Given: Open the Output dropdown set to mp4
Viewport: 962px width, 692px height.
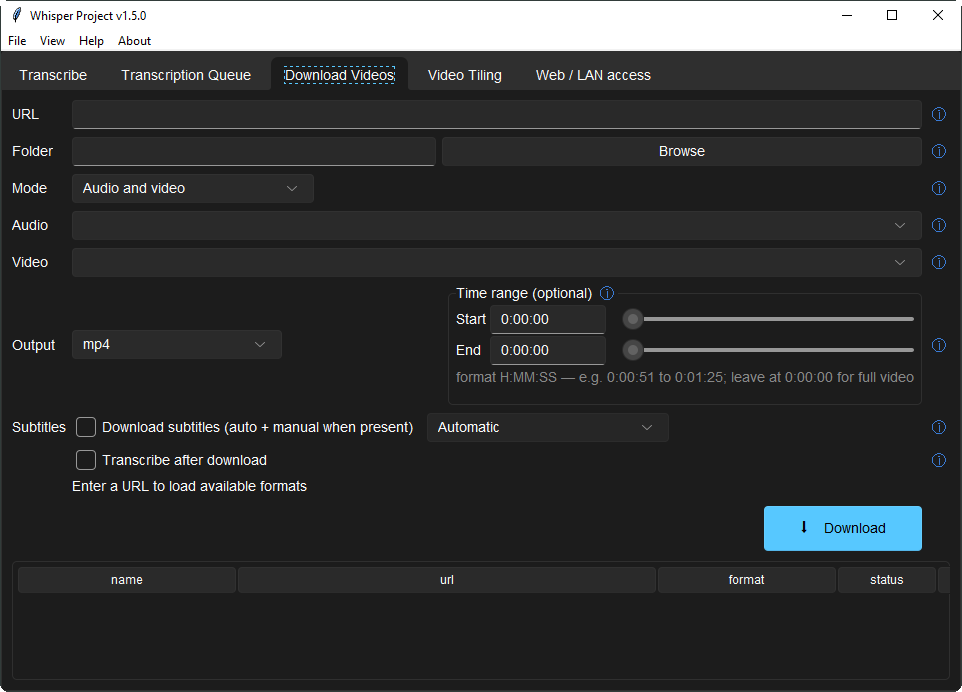Looking at the screenshot, I should (x=177, y=345).
